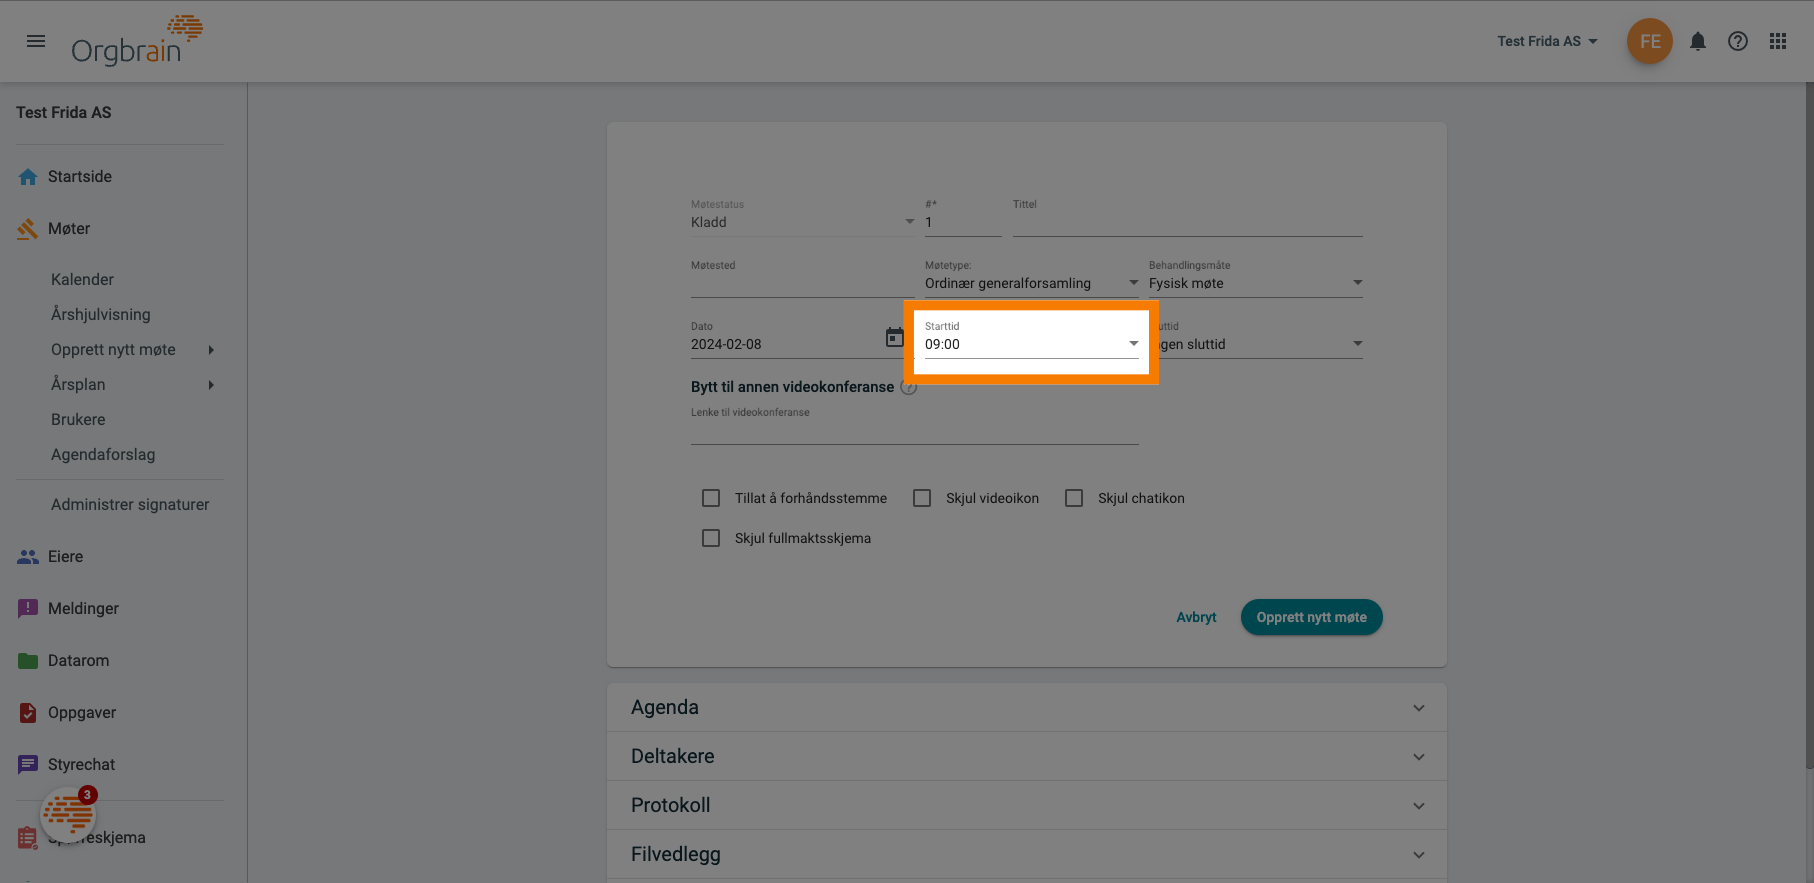Open the sluttid dropdown

[1260, 344]
